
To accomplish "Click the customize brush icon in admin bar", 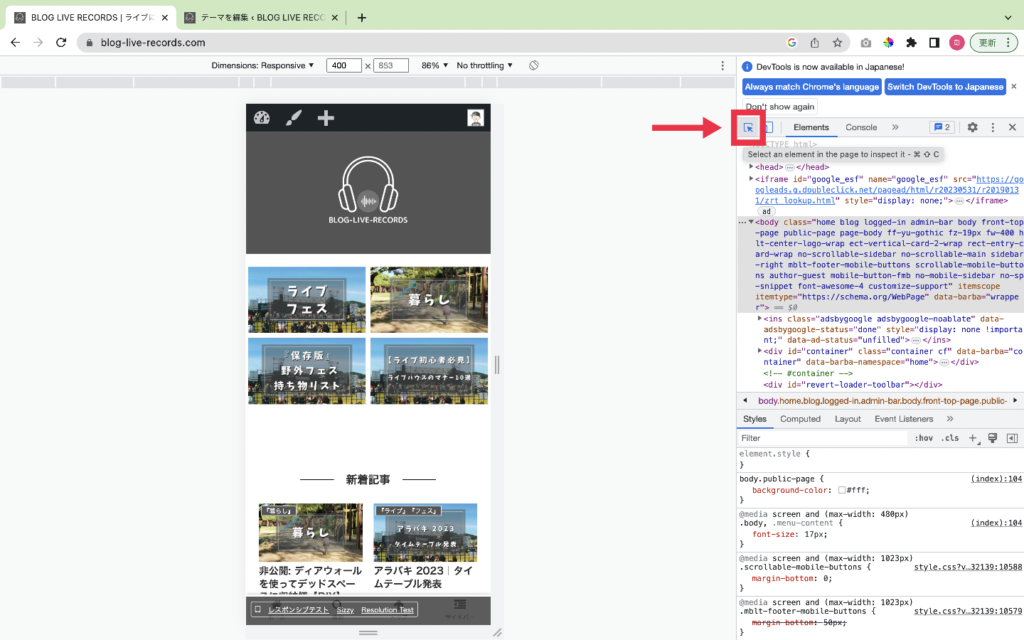I will (x=294, y=118).
